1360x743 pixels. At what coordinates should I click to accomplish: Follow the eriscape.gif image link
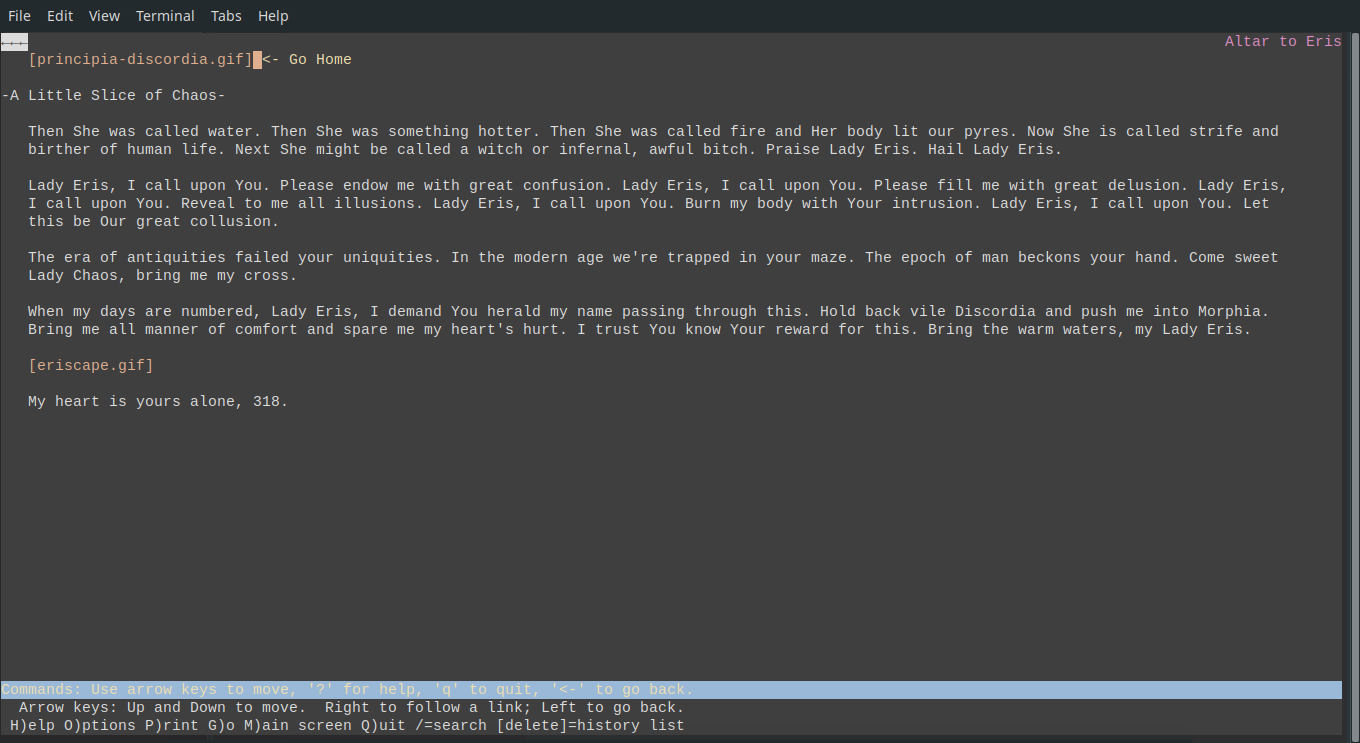point(91,366)
